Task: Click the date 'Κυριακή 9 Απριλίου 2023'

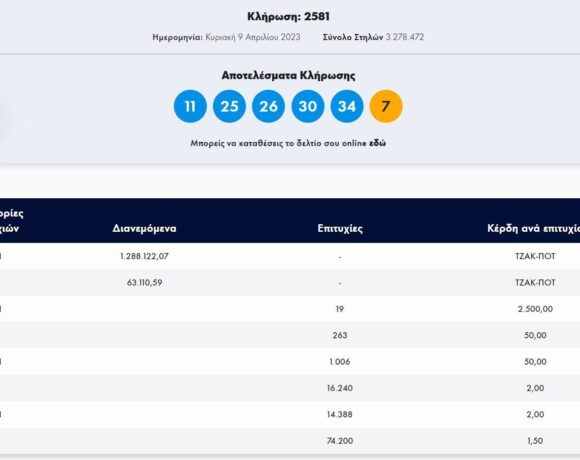Action: (253, 37)
